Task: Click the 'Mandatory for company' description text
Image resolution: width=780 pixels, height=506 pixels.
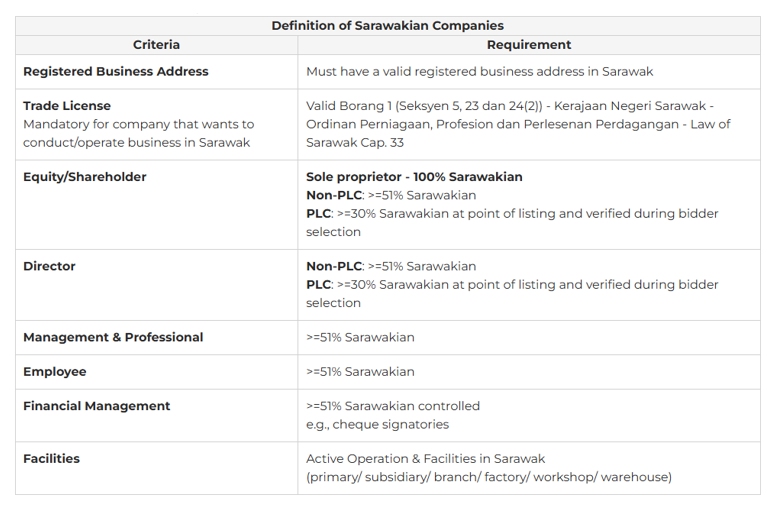Action: click(x=138, y=124)
